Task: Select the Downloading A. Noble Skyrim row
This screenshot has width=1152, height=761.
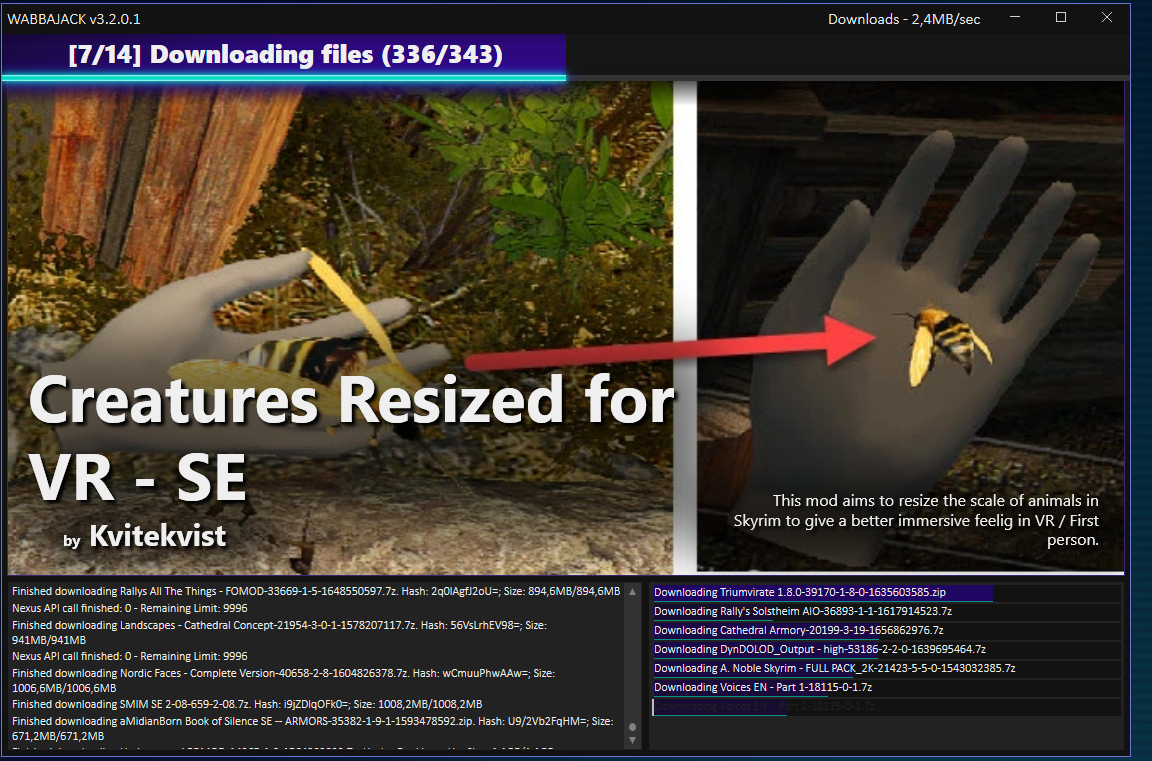Action: pyautogui.click(x=887, y=668)
